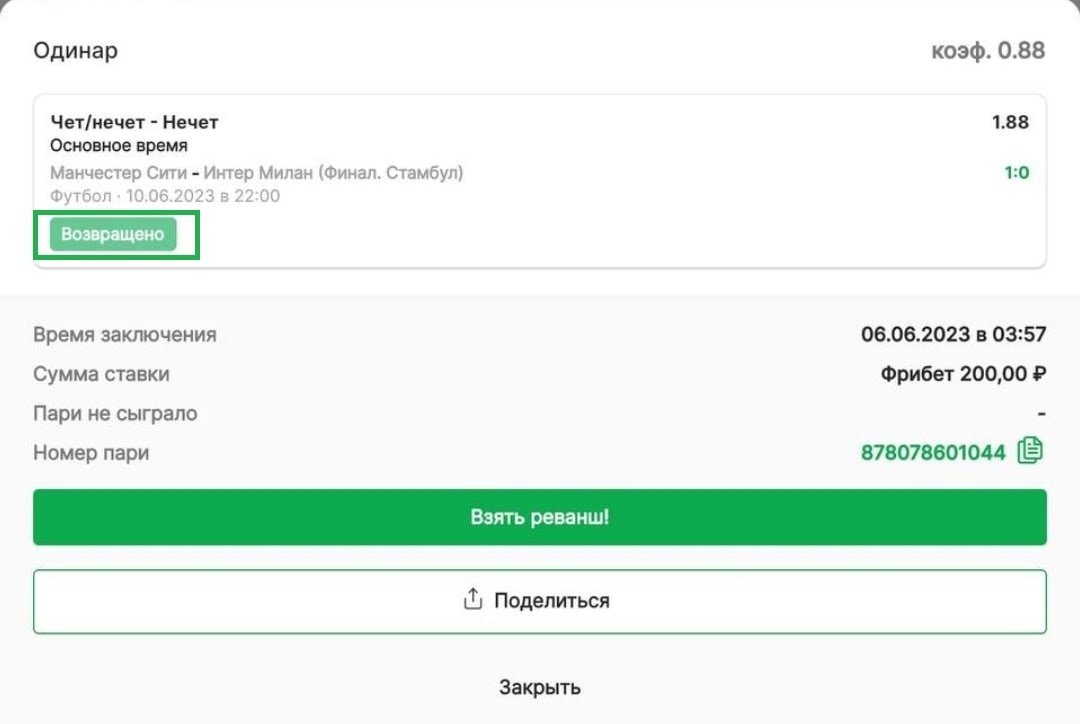Click the share icon next to Поделиться
Viewport: 1080px width, 724px height.
[472, 600]
